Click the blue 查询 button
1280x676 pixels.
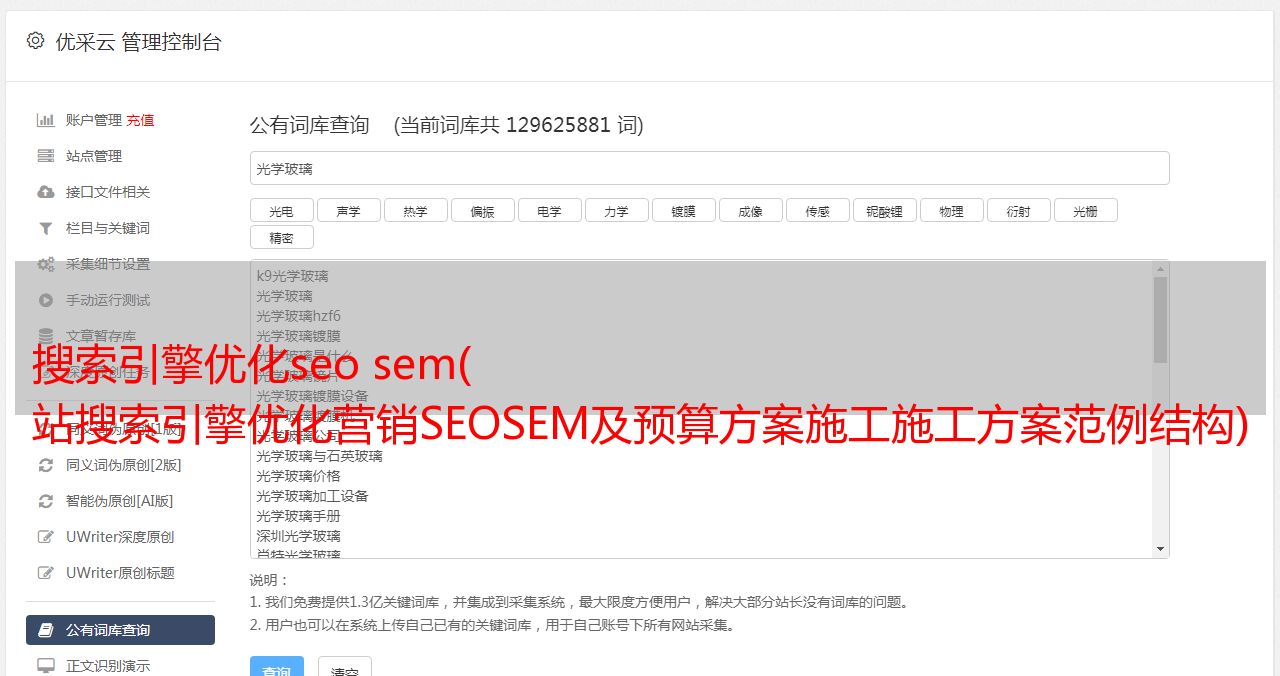coord(276,669)
